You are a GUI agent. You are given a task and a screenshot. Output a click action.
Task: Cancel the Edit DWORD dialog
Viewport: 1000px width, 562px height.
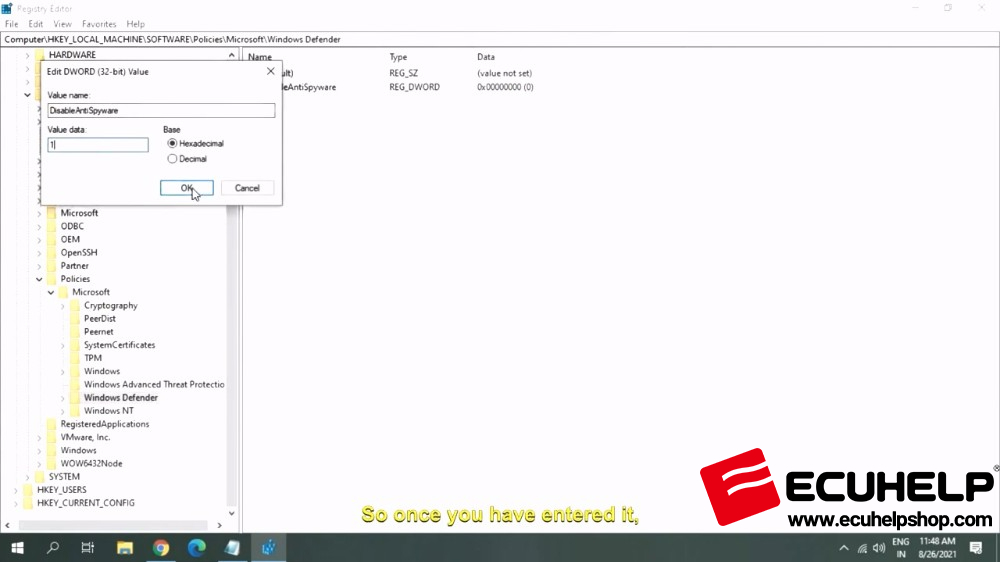coord(247,188)
